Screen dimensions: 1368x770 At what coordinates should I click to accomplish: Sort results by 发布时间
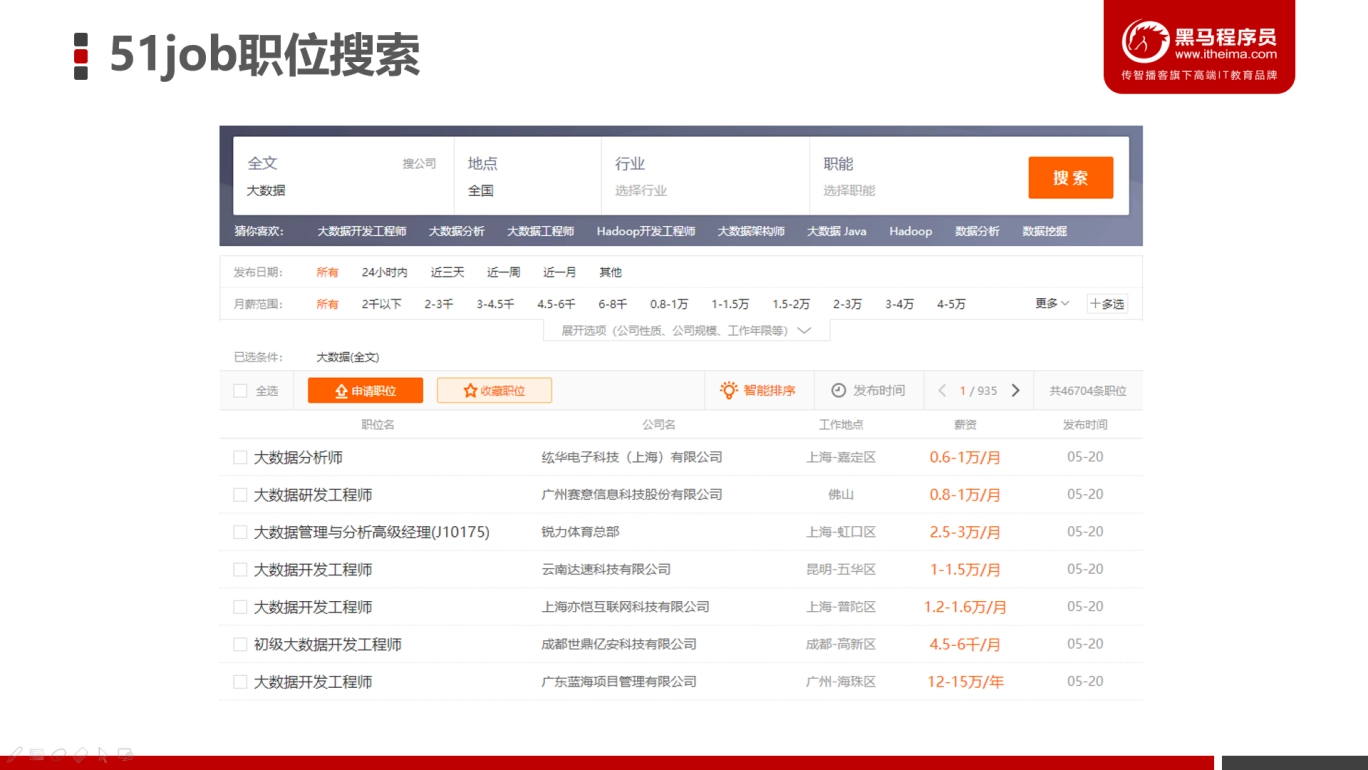[868, 391]
